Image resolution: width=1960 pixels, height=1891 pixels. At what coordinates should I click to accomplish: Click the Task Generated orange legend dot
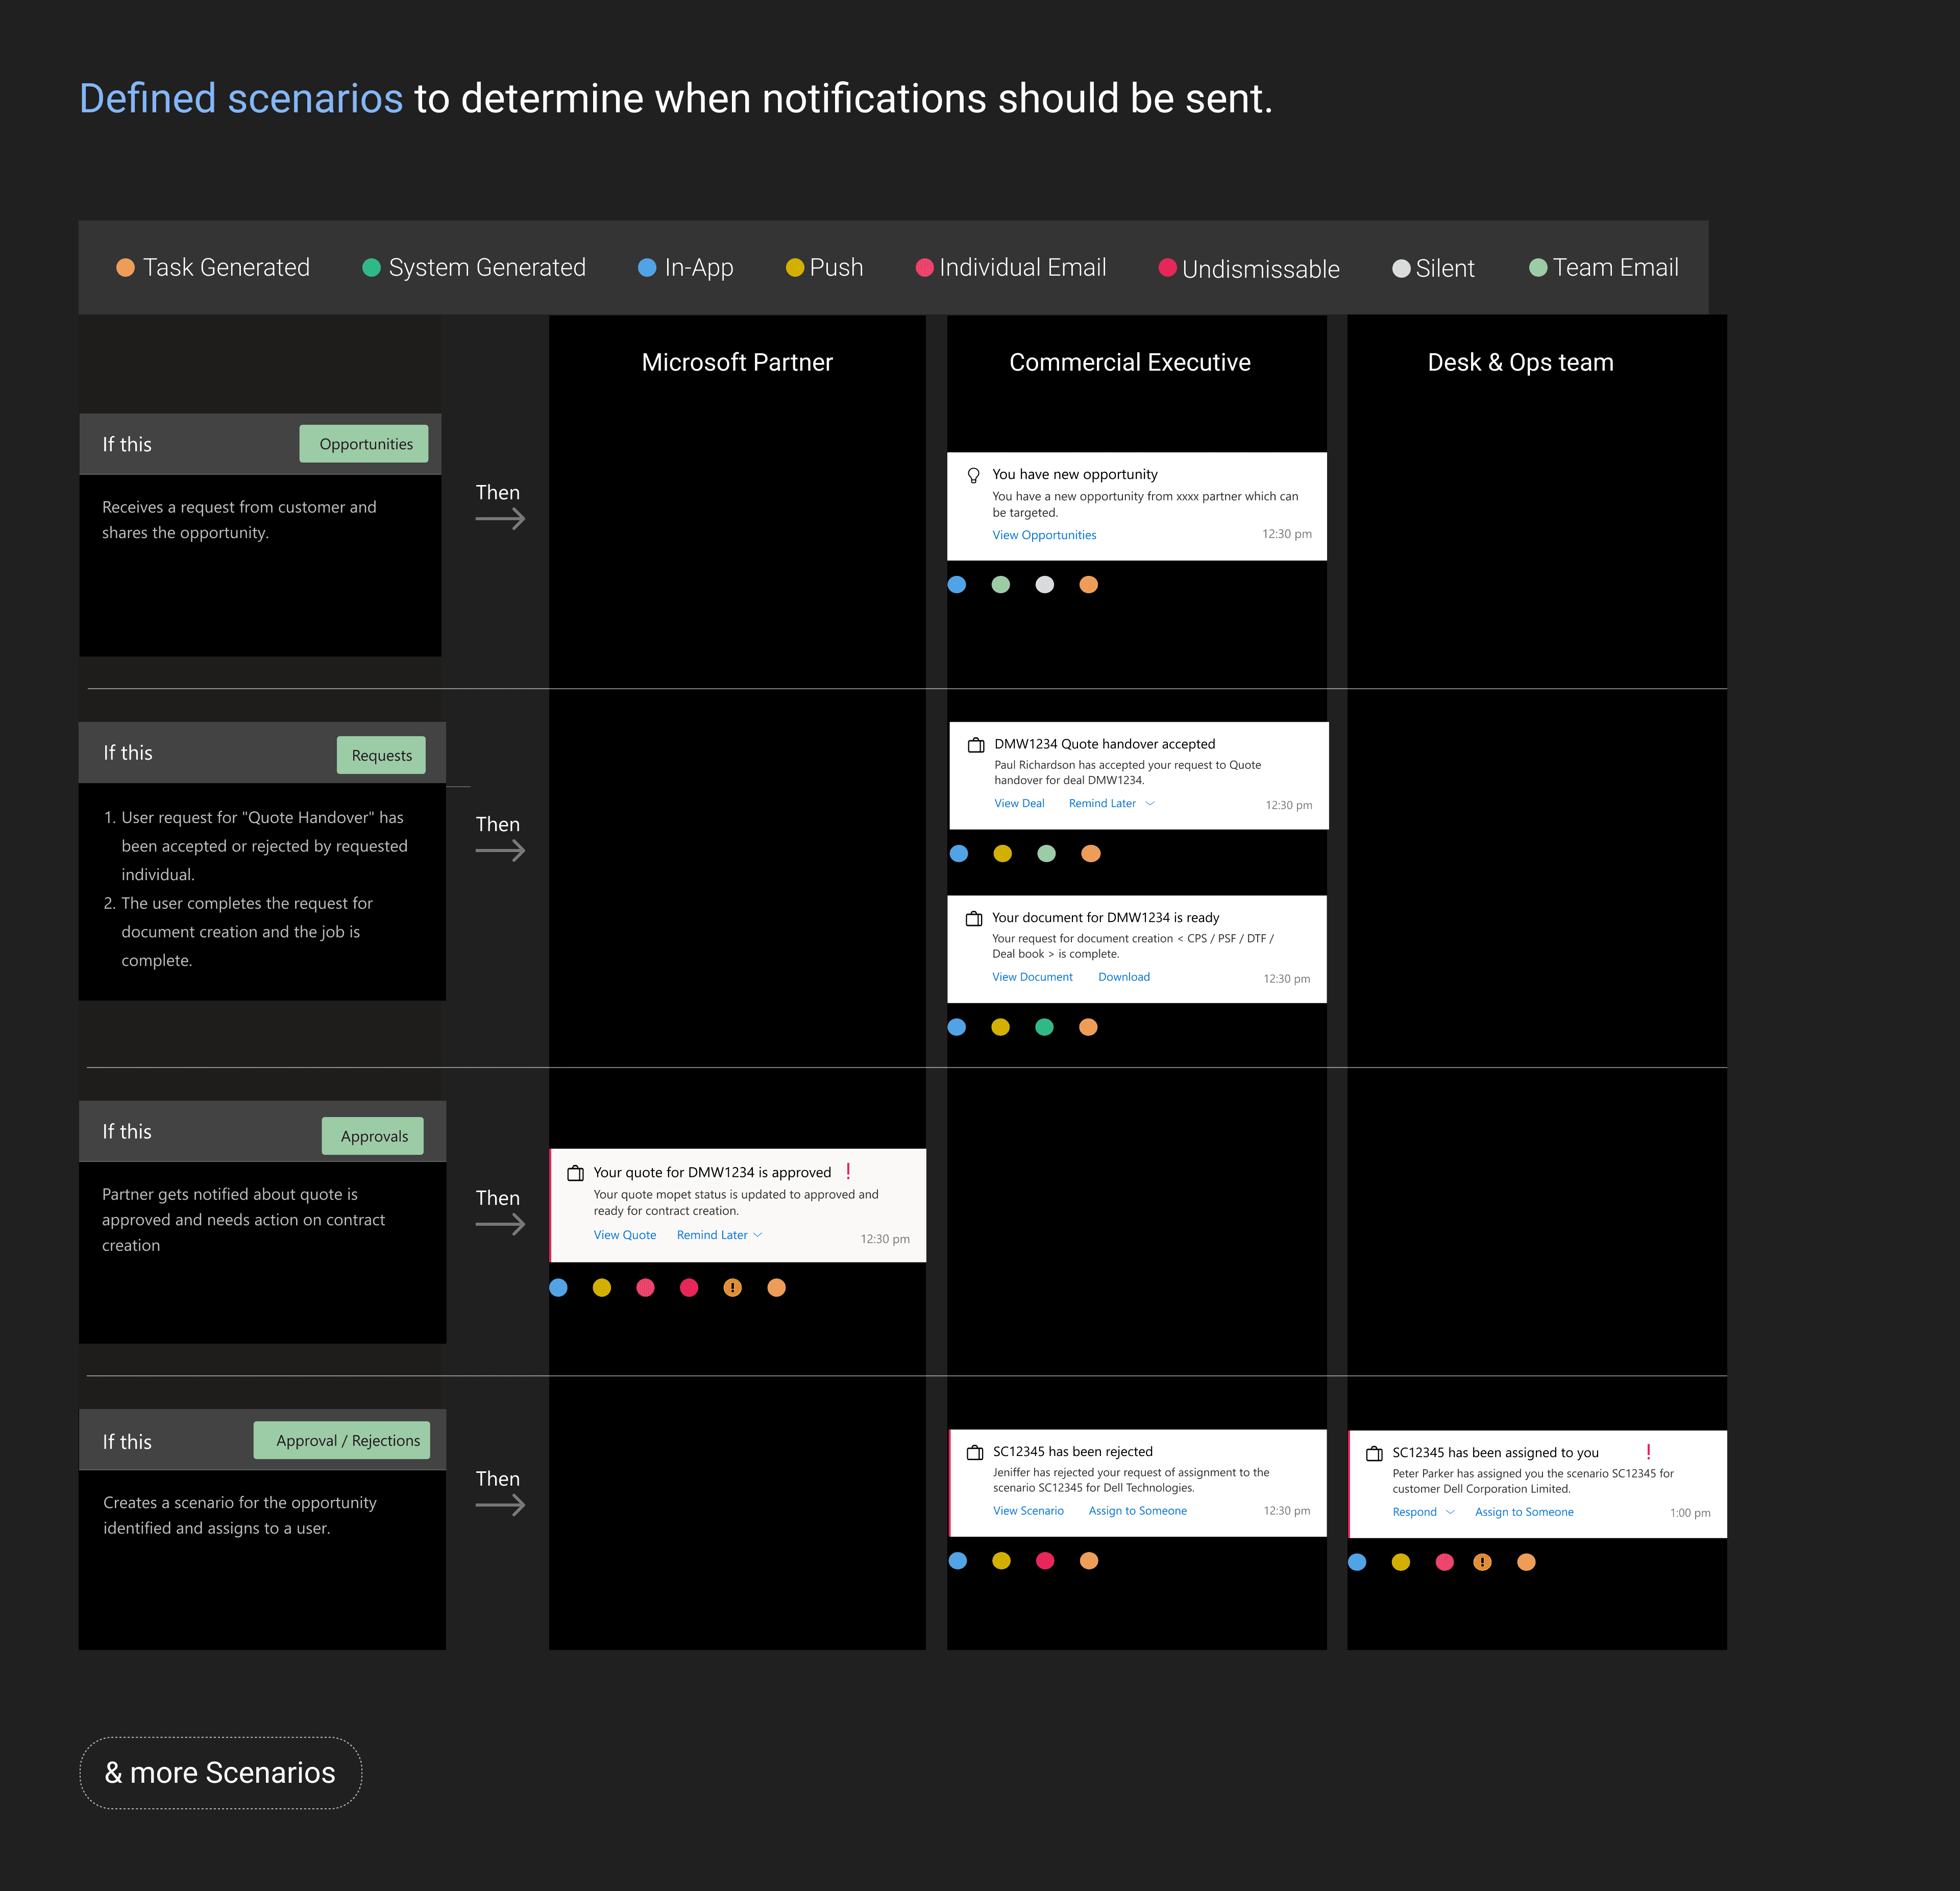125,267
